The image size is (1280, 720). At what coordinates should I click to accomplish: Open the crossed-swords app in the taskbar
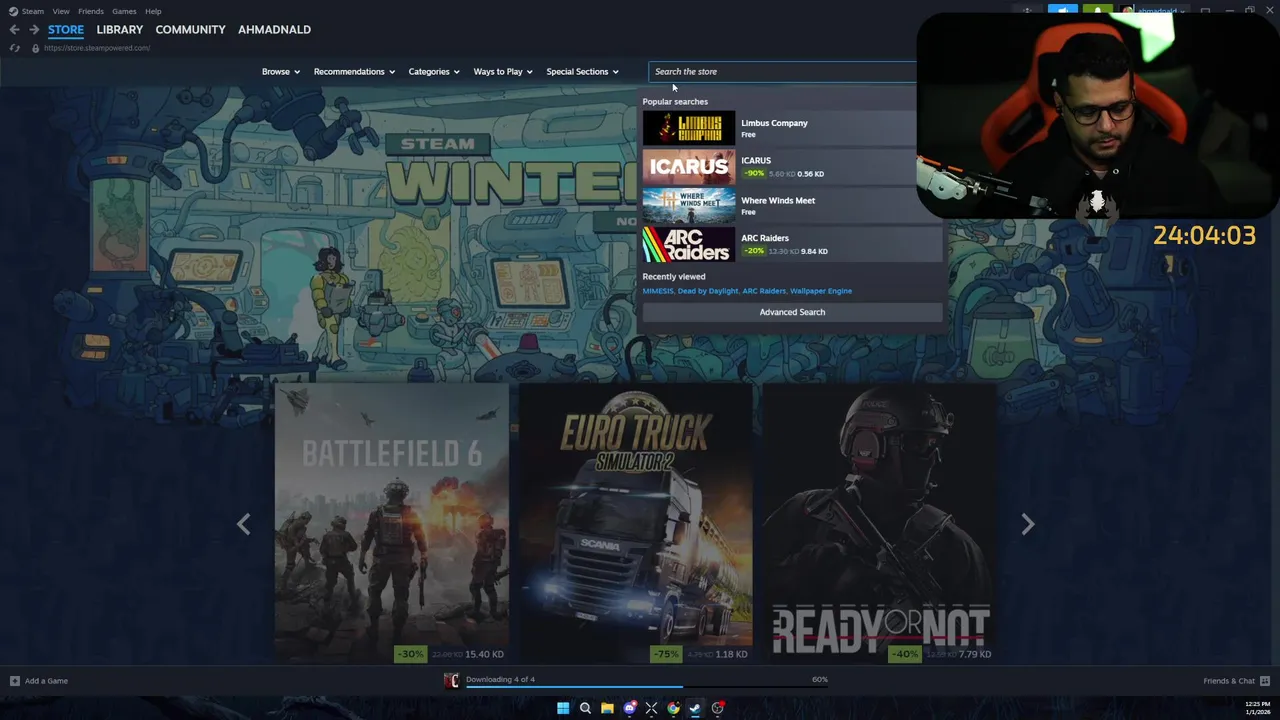[651, 708]
